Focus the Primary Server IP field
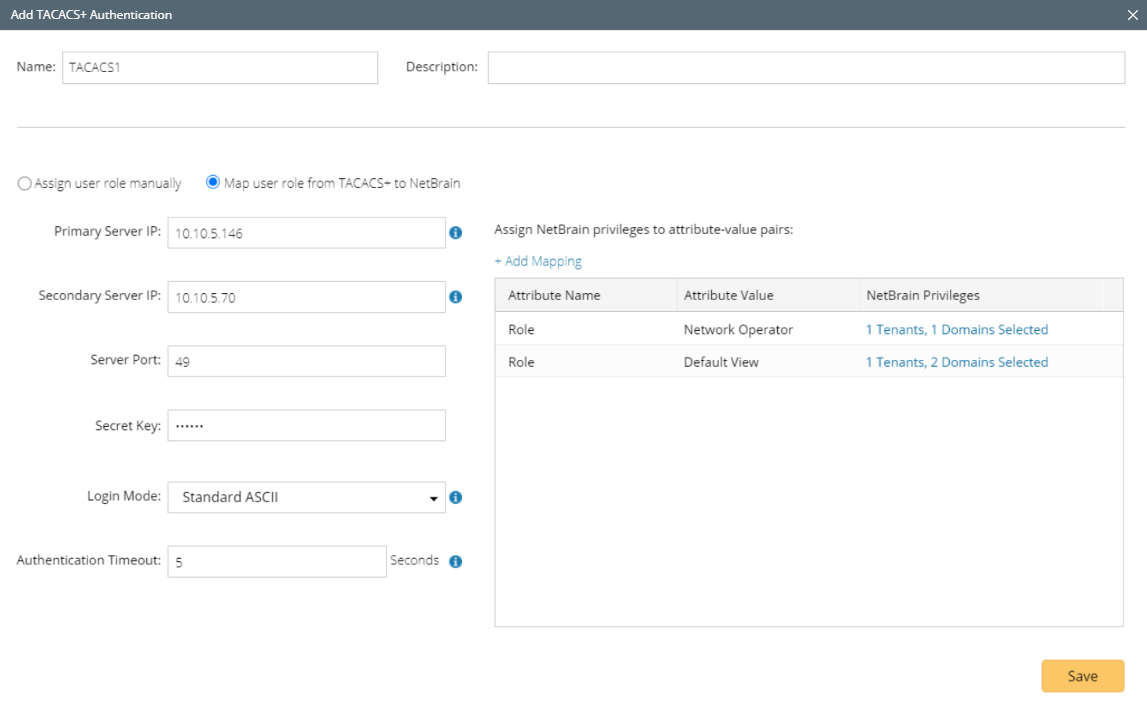The height and width of the screenshot is (706, 1147). tap(306, 233)
